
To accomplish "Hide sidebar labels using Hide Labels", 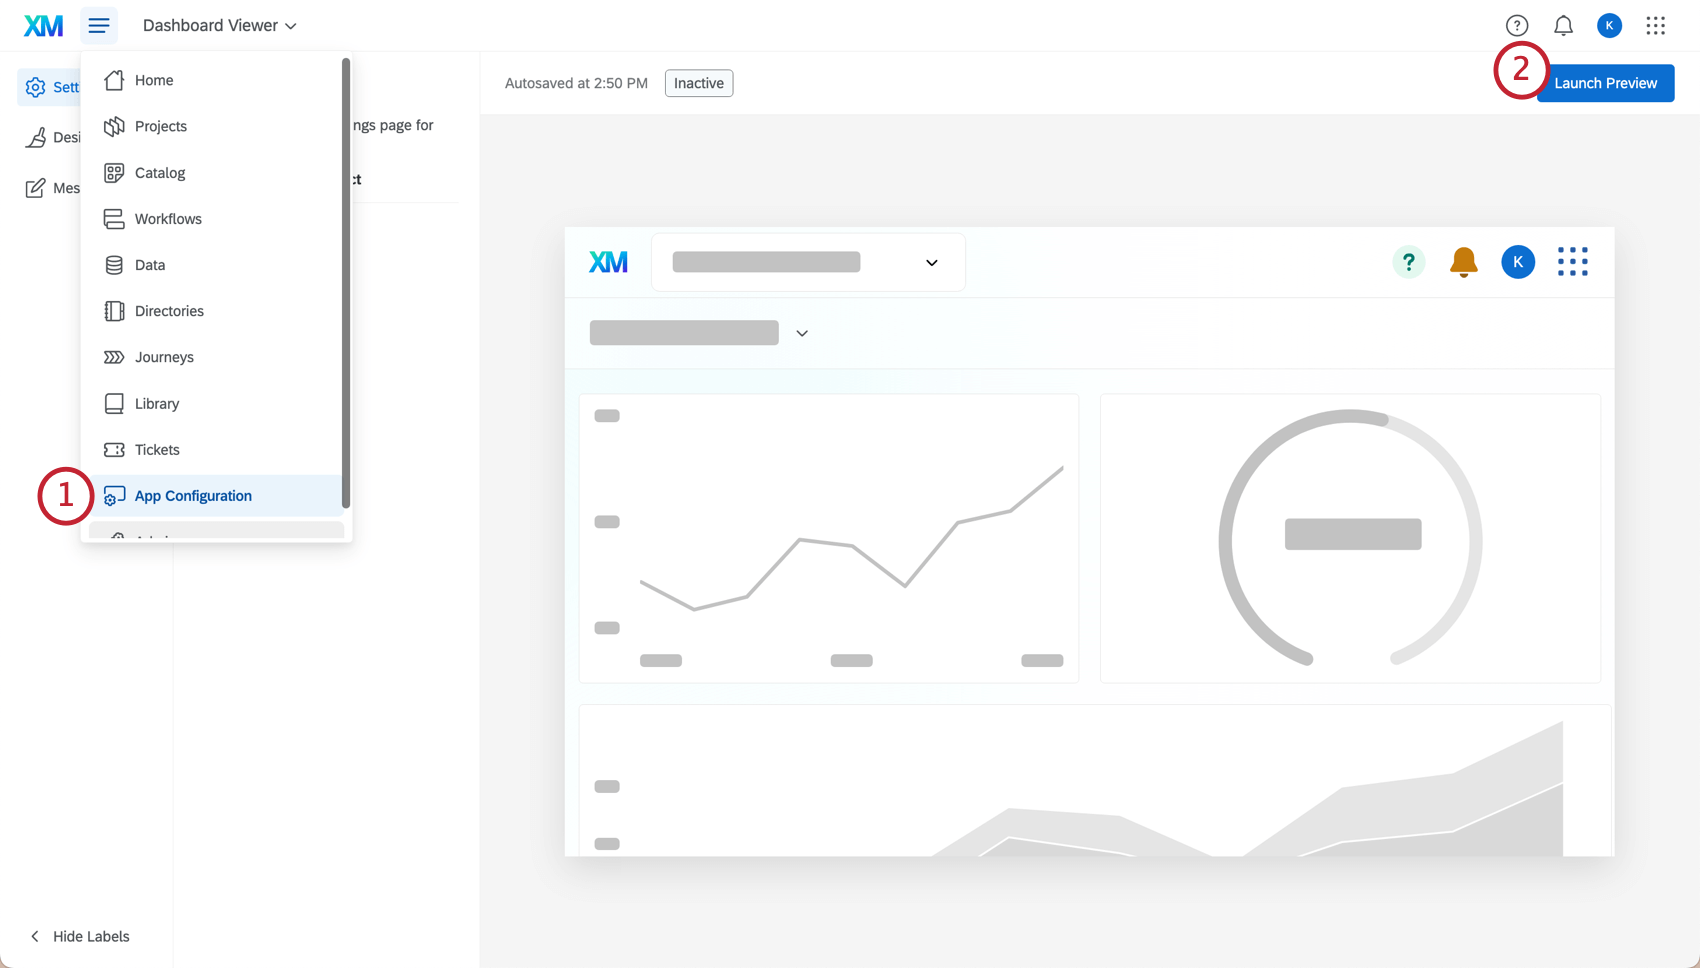I will coord(78,936).
